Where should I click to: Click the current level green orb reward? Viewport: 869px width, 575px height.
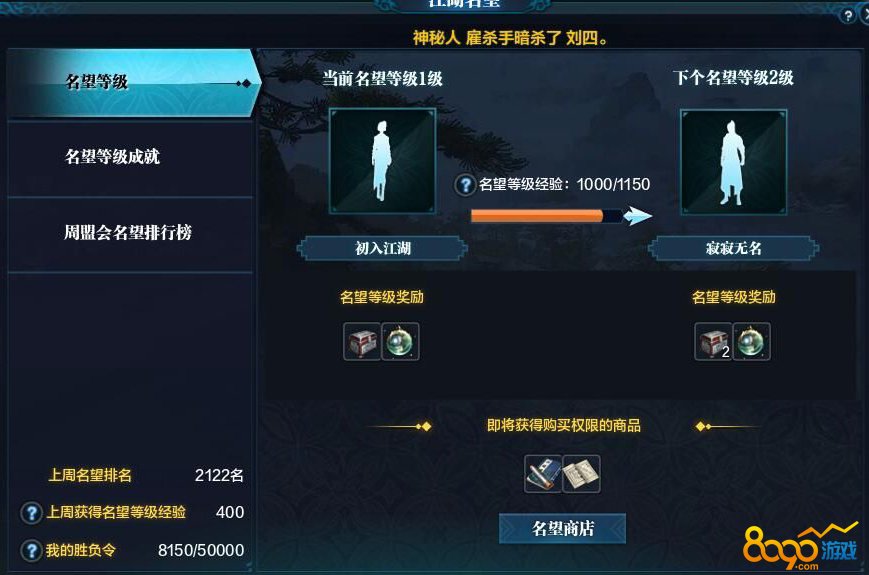[401, 342]
